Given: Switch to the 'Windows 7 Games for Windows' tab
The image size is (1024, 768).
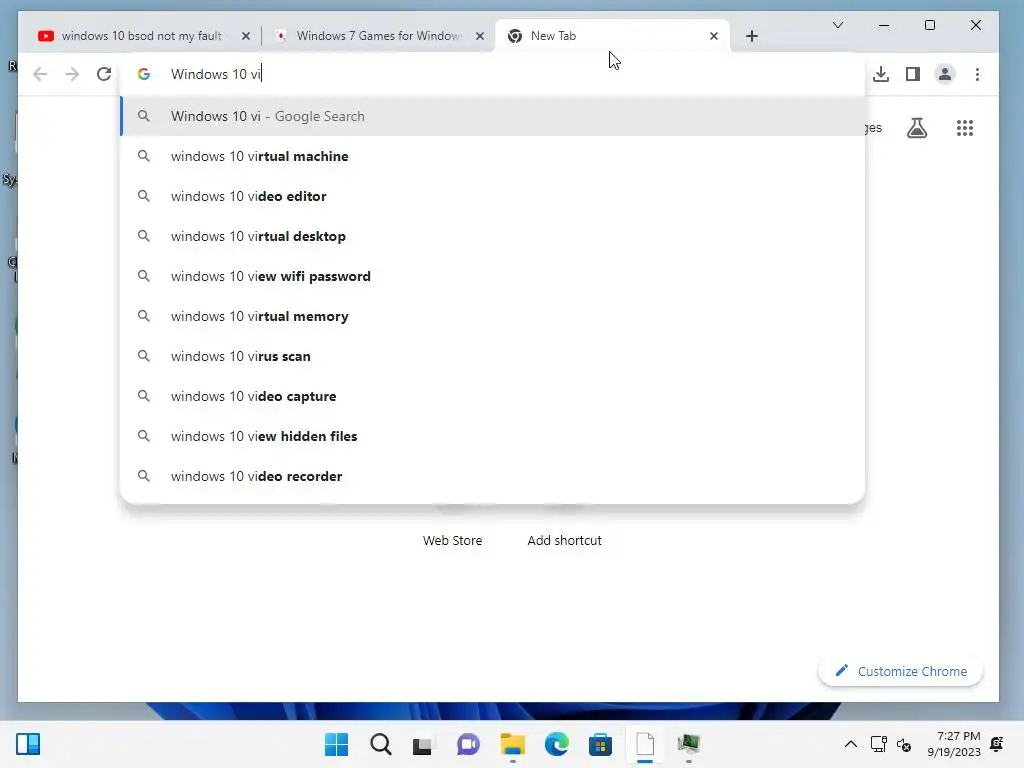Looking at the screenshot, I should coord(379,36).
